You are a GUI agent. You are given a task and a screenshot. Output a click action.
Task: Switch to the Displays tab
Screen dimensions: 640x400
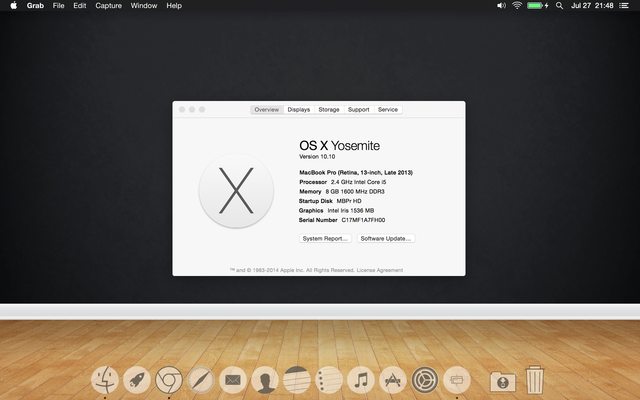point(299,109)
